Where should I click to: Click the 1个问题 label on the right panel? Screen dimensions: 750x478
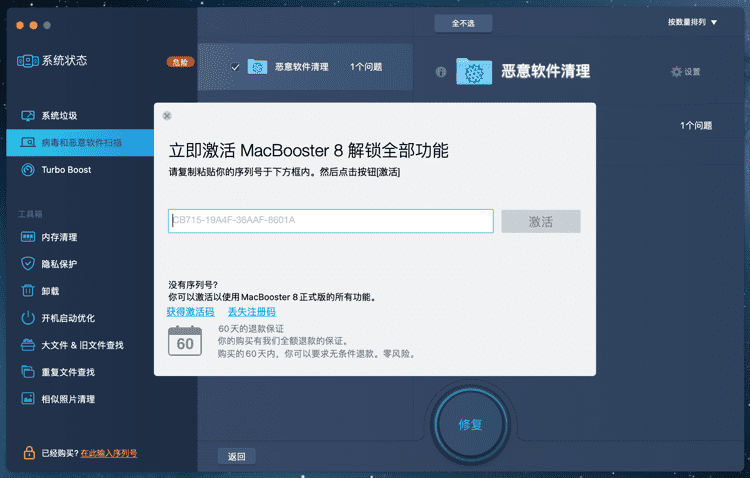[696, 125]
